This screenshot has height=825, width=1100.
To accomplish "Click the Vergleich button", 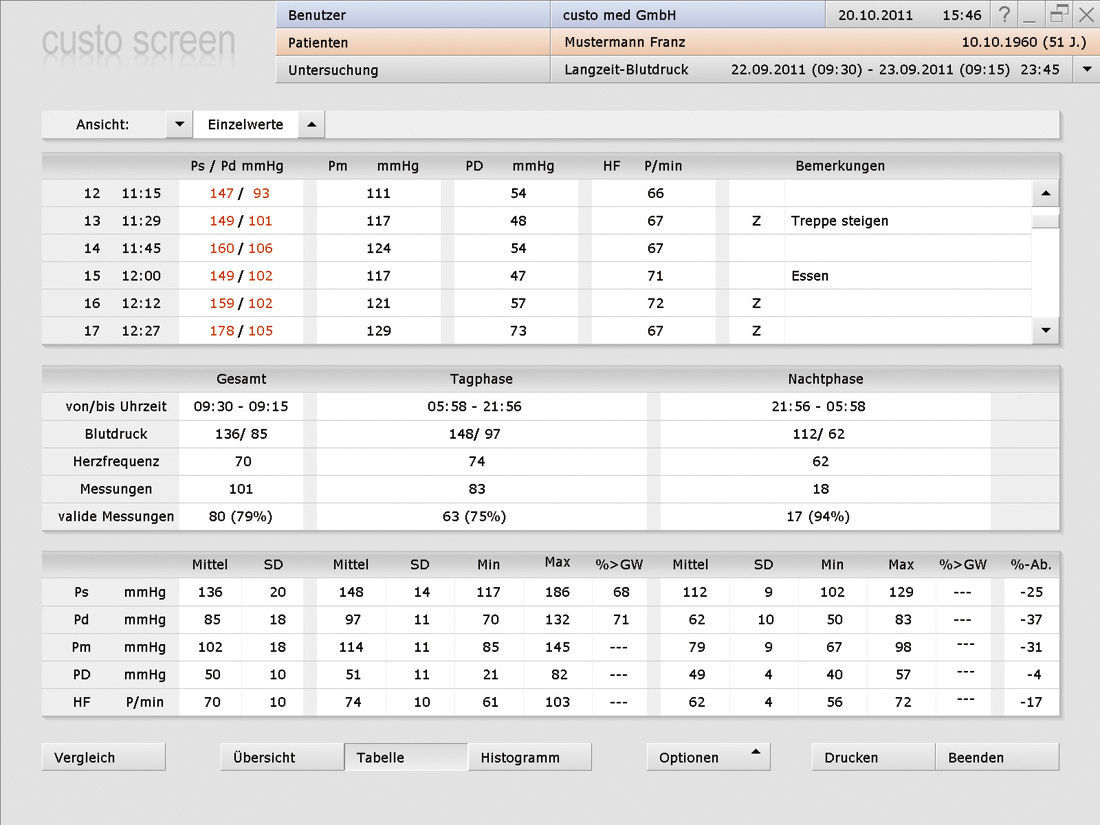I will (104, 757).
